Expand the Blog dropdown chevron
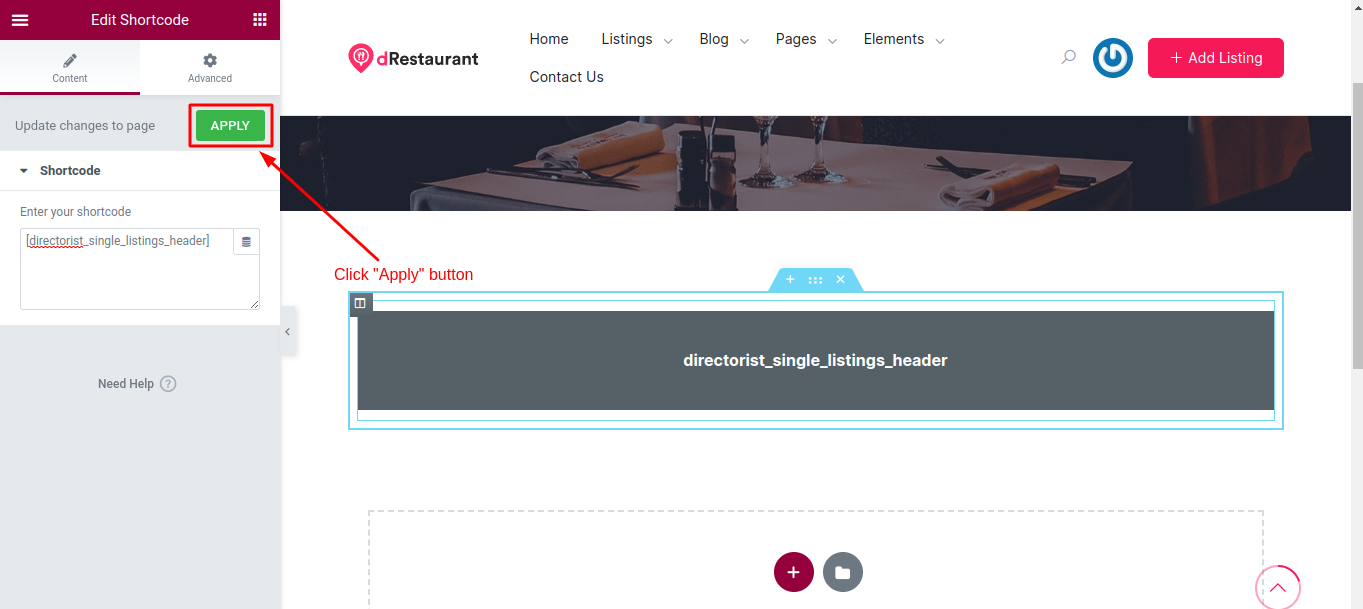1363x609 pixels. tap(744, 41)
